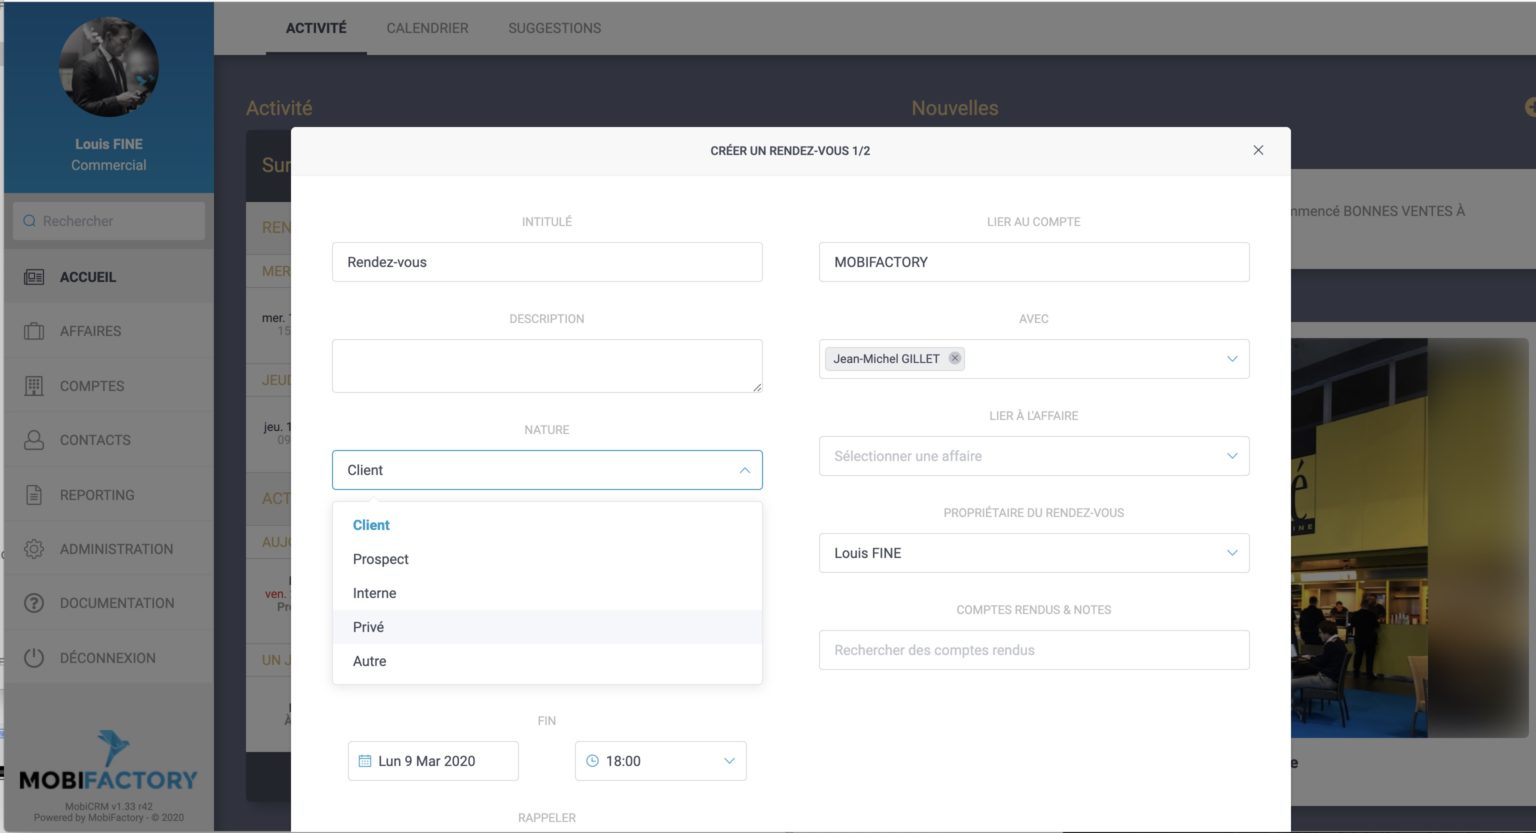Image resolution: width=1536 pixels, height=833 pixels.
Task: Click the Déconnexion power icon
Action: 32,657
